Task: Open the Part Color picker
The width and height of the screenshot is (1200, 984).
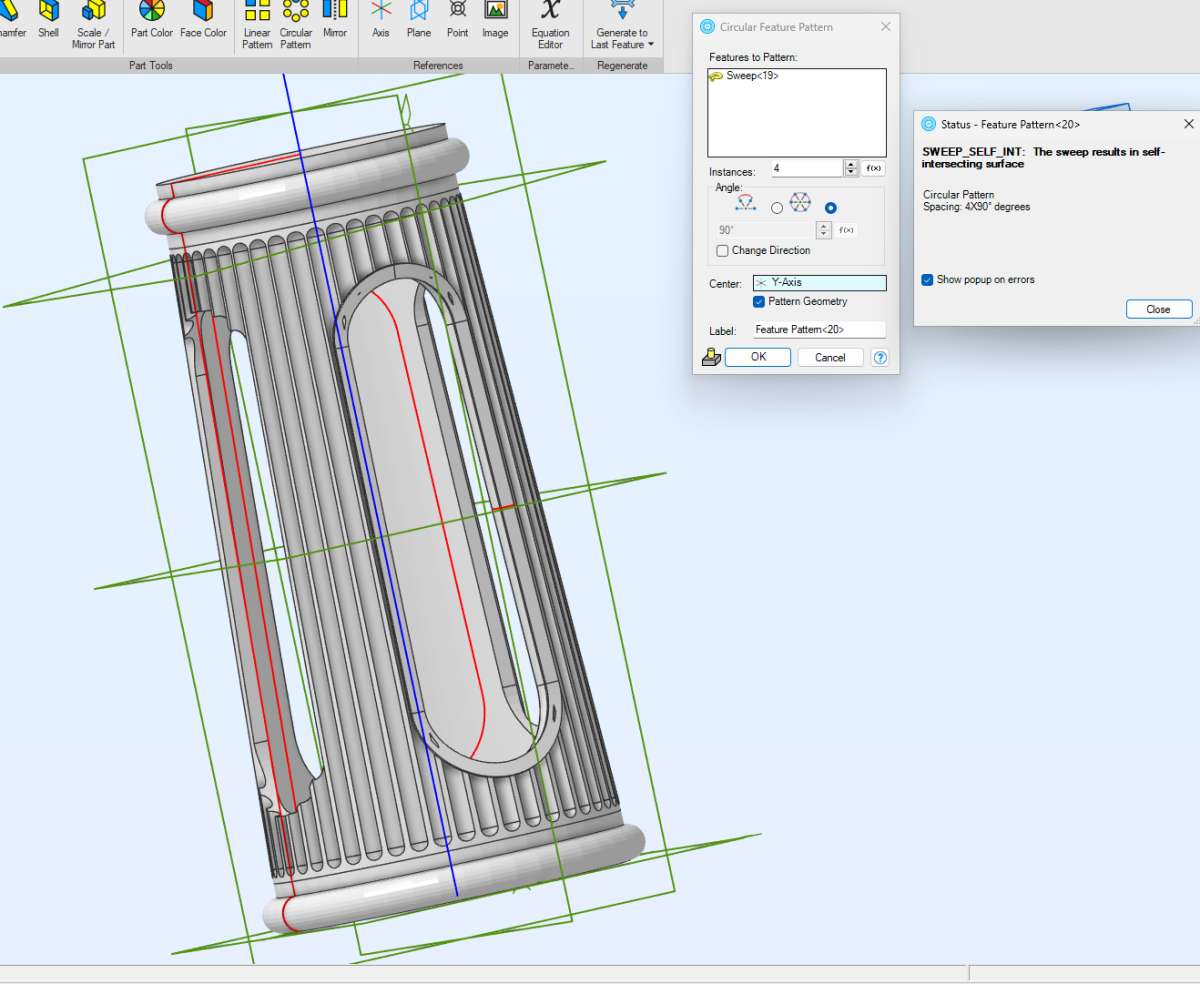Action: pyautogui.click(x=152, y=20)
